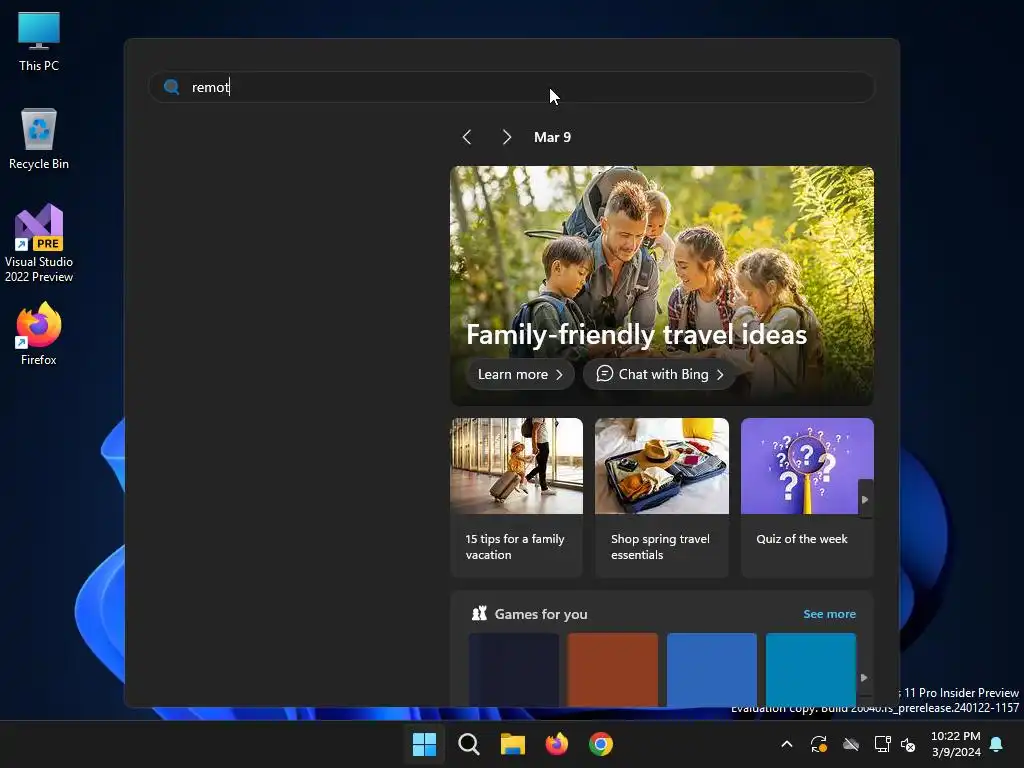Open the Family-friendly travel ideas image
This screenshot has width=1024, height=768.
click(662, 285)
